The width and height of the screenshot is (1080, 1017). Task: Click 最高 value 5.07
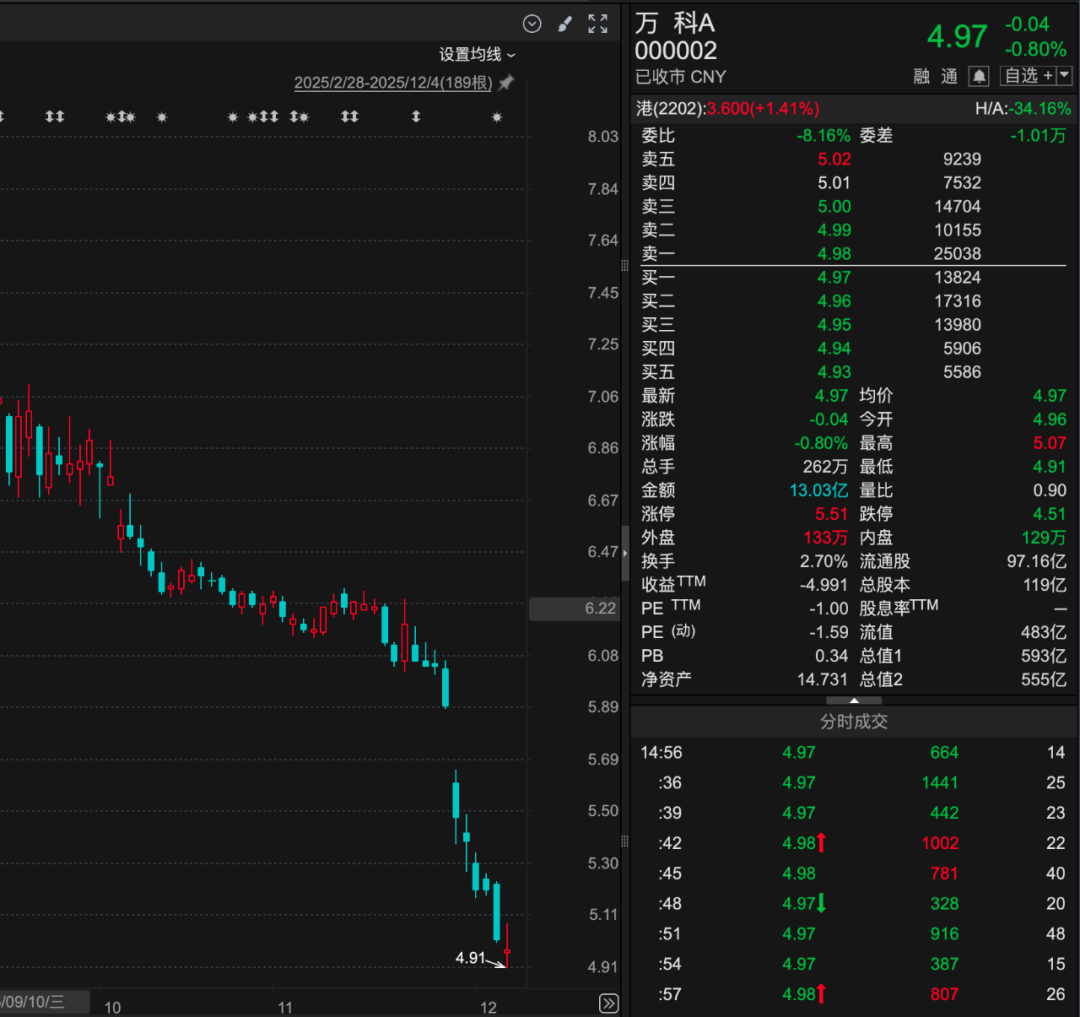pyautogui.click(x=1049, y=443)
